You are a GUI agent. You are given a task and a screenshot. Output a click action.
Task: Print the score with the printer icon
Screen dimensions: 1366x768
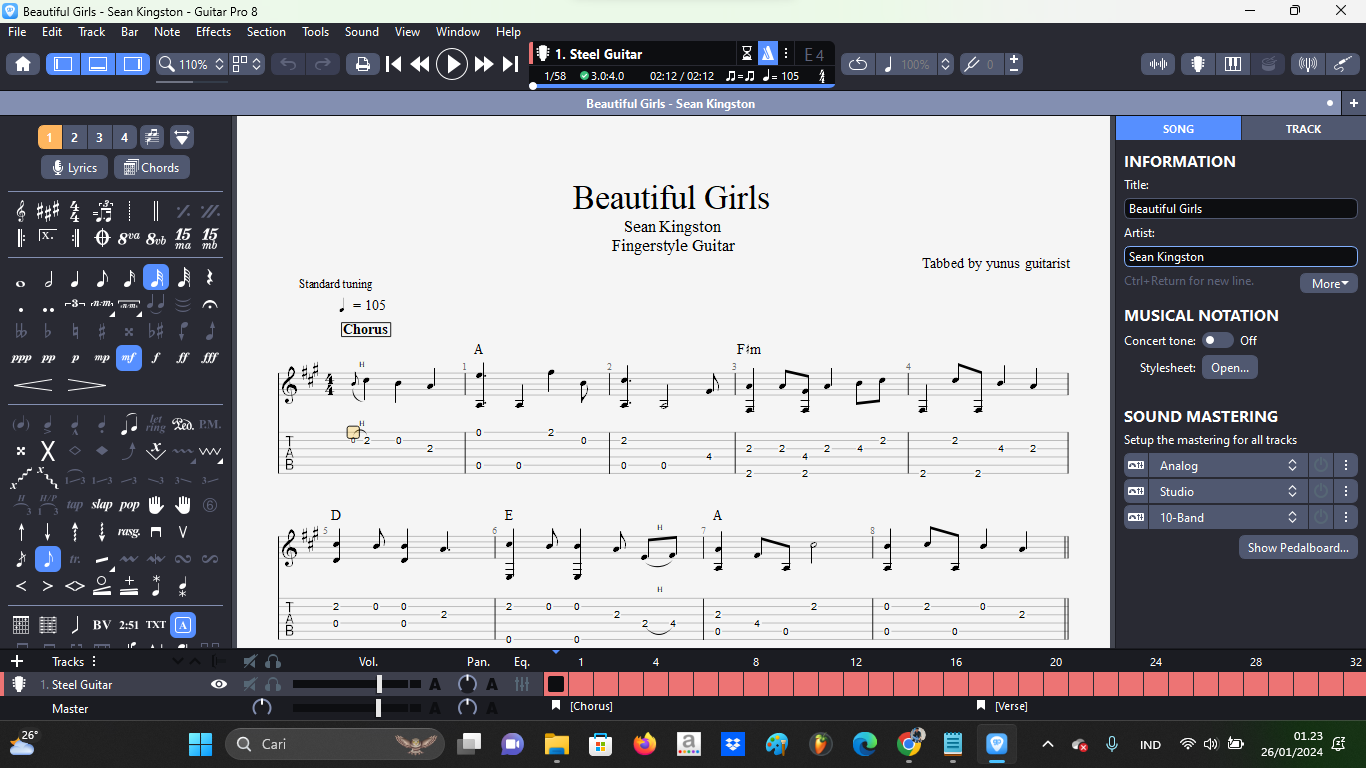[x=363, y=64]
